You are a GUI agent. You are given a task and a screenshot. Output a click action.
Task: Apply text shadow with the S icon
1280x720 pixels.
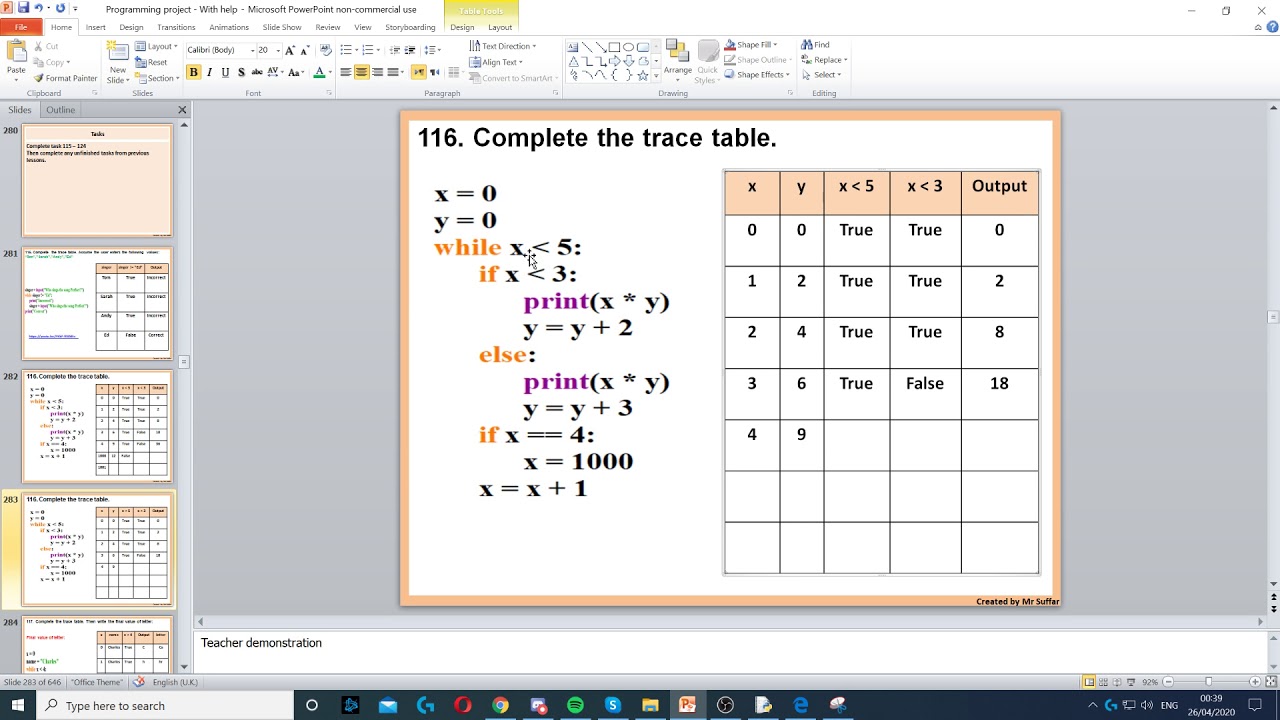click(x=241, y=72)
